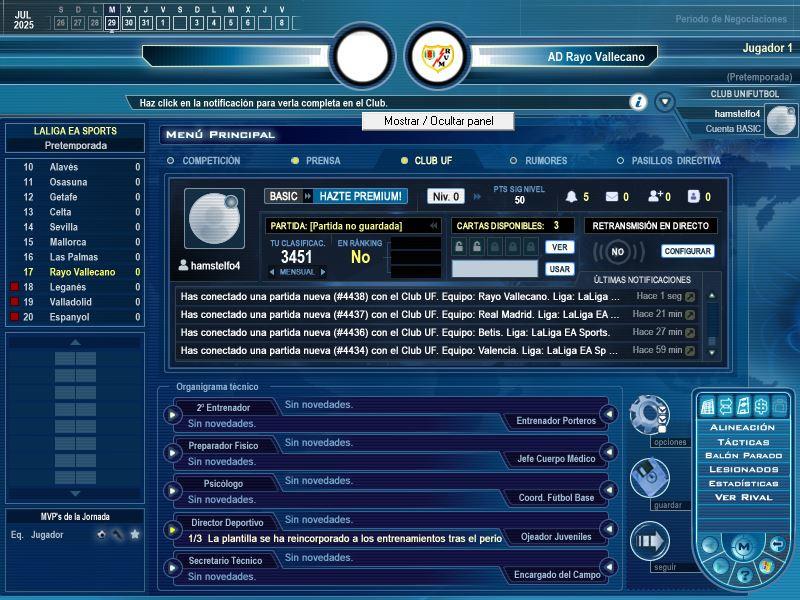The height and width of the screenshot is (600, 800).
Task: Click the back arrow round button
Action: 777,544
